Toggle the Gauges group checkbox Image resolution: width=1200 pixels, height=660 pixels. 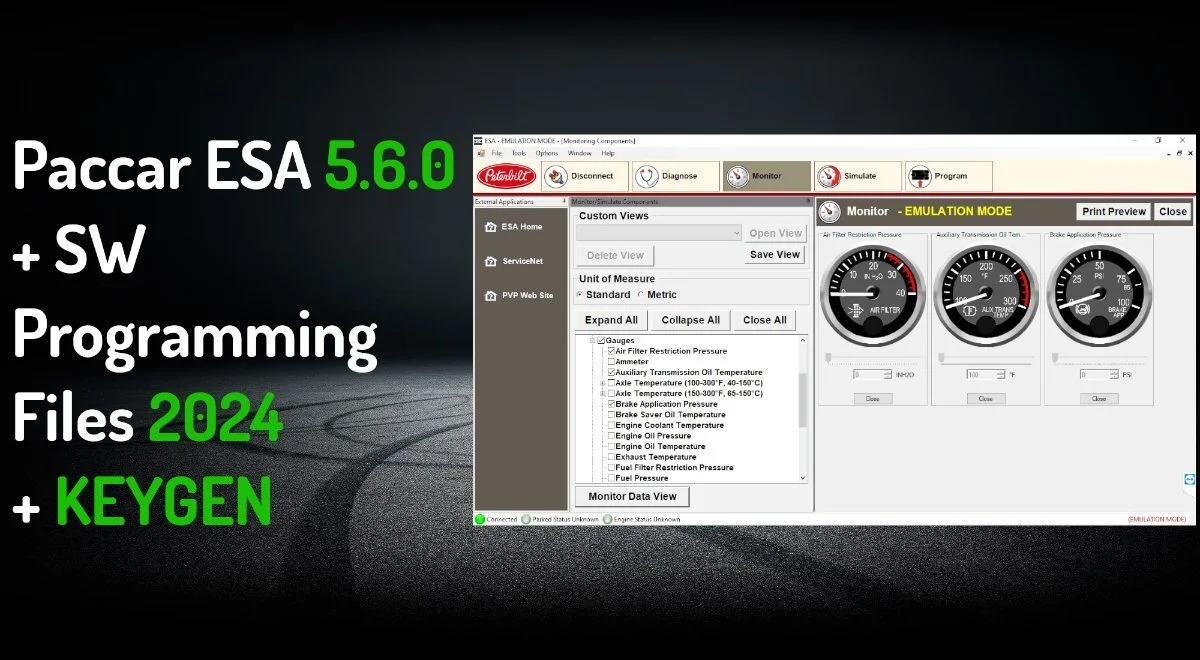pyautogui.click(x=601, y=341)
